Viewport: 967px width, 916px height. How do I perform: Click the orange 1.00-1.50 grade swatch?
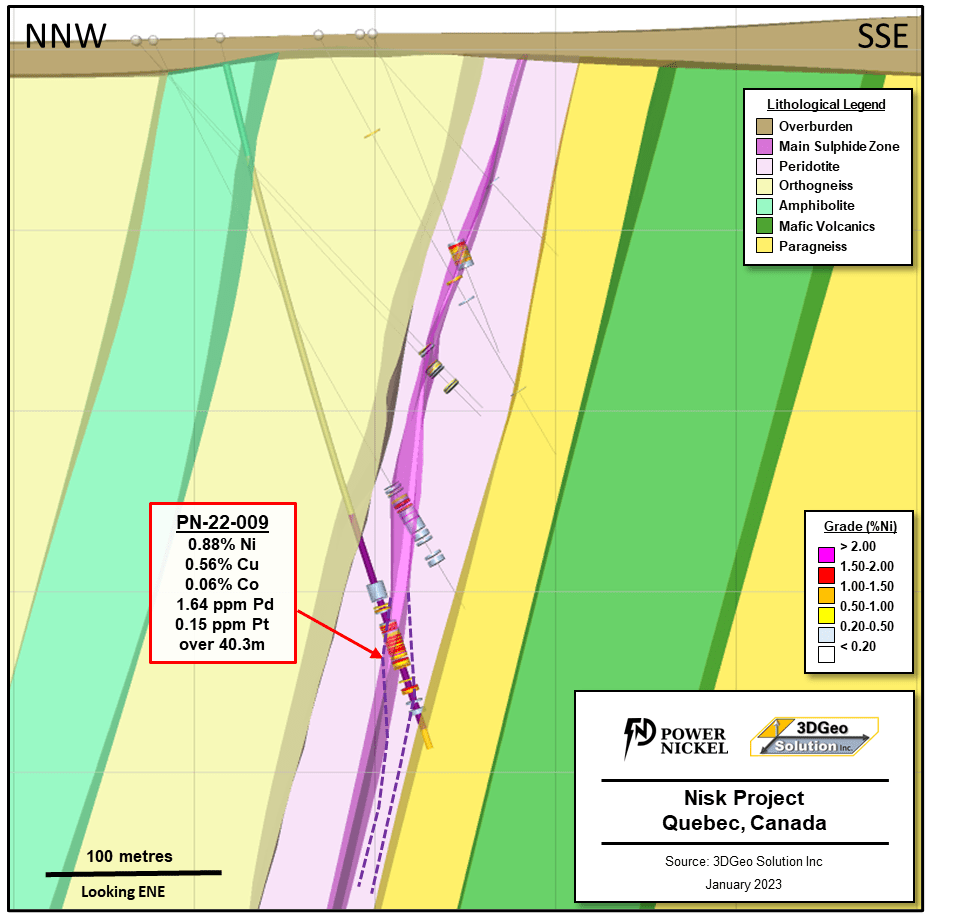point(826,595)
